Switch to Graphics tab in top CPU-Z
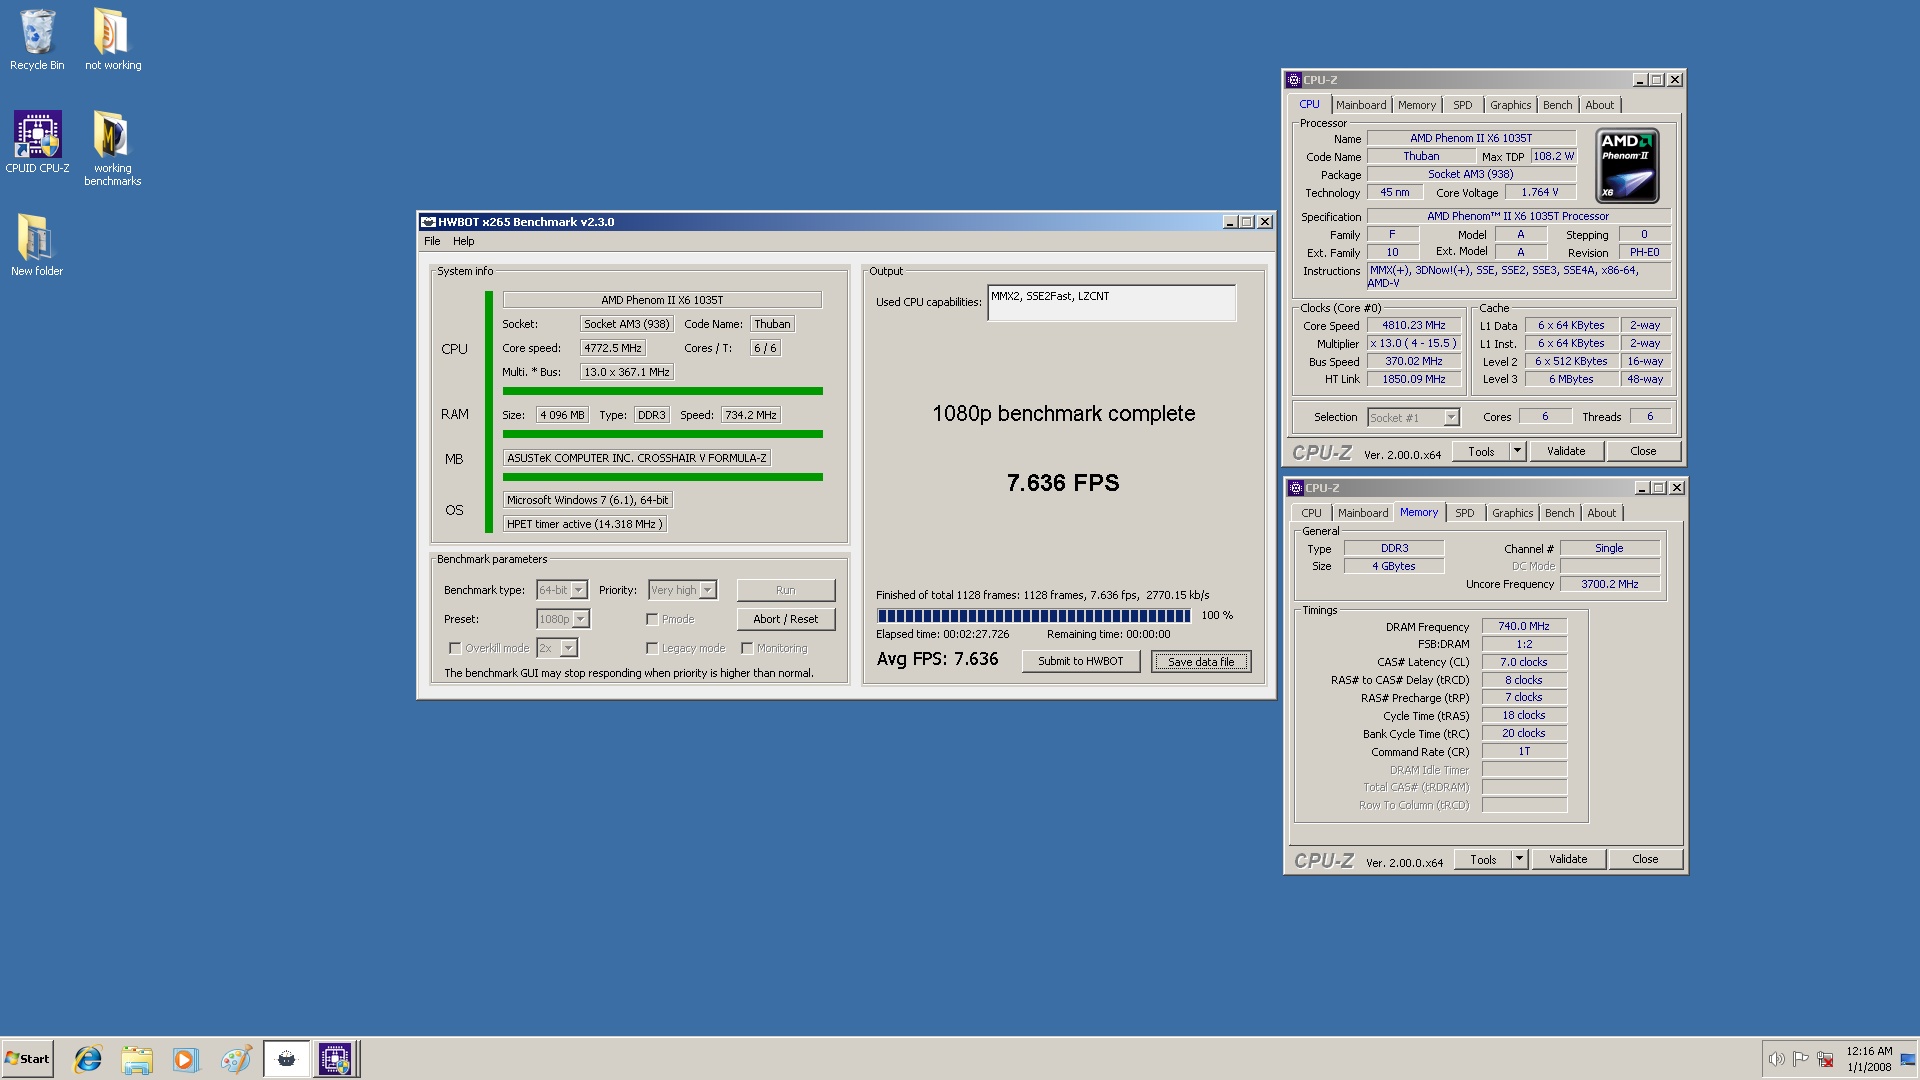 (x=1510, y=105)
